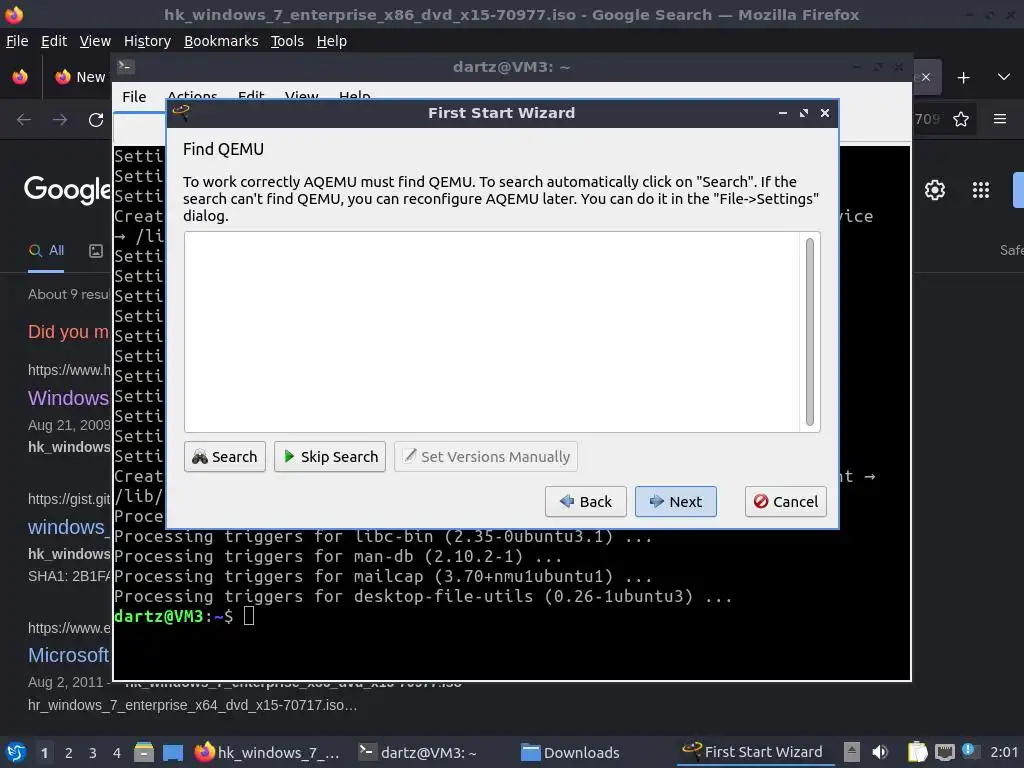Open the application menu on taskbar
1024x768 pixels.
click(16, 752)
